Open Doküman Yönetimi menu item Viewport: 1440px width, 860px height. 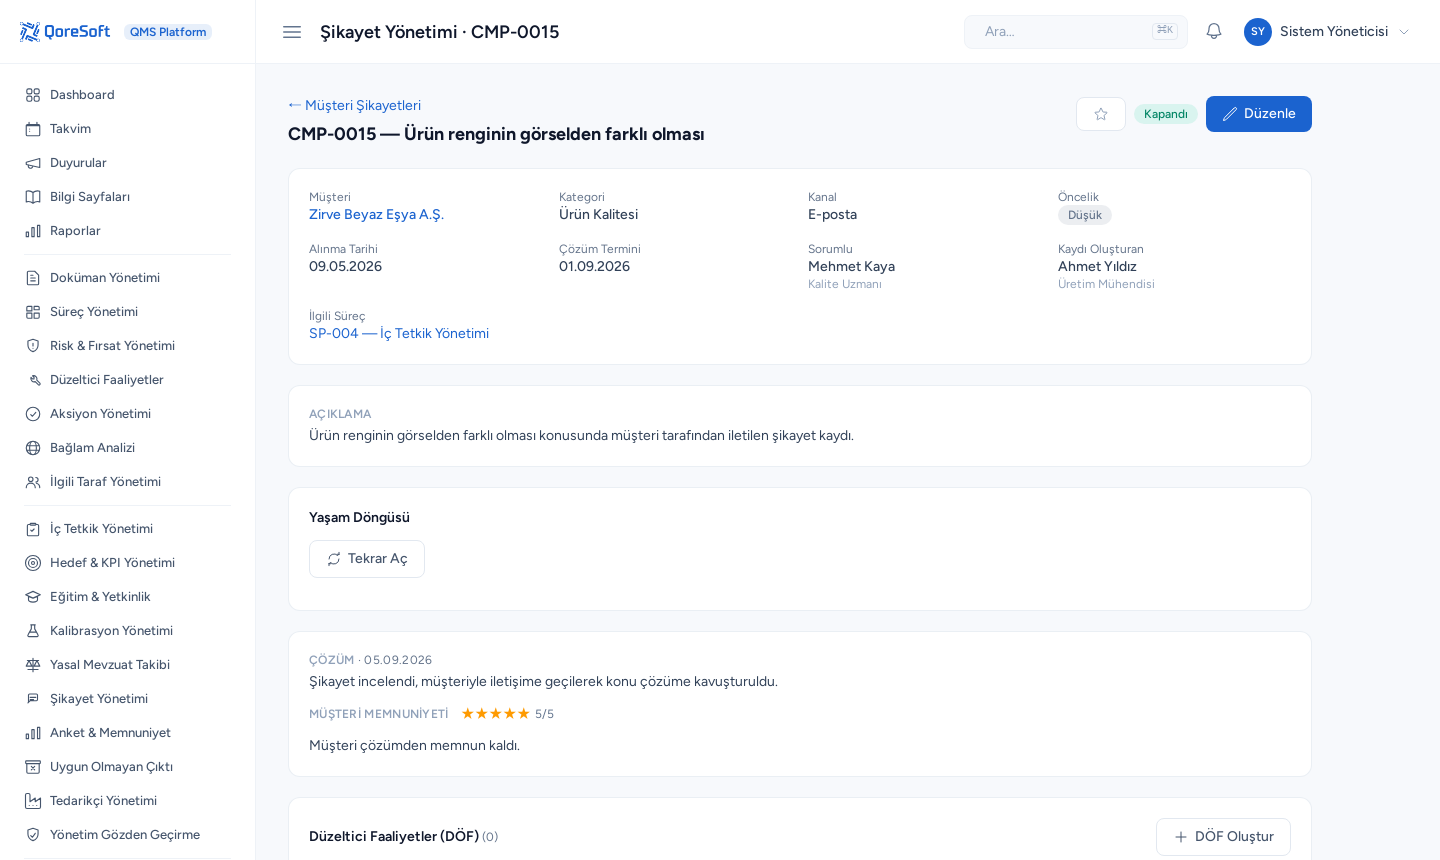click(128, 278)
